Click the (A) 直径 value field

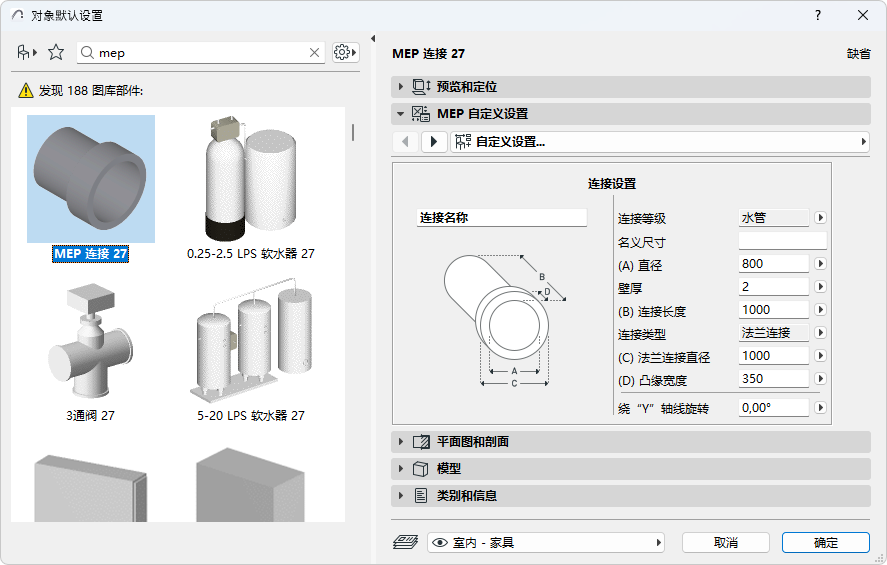pos(773,264)
